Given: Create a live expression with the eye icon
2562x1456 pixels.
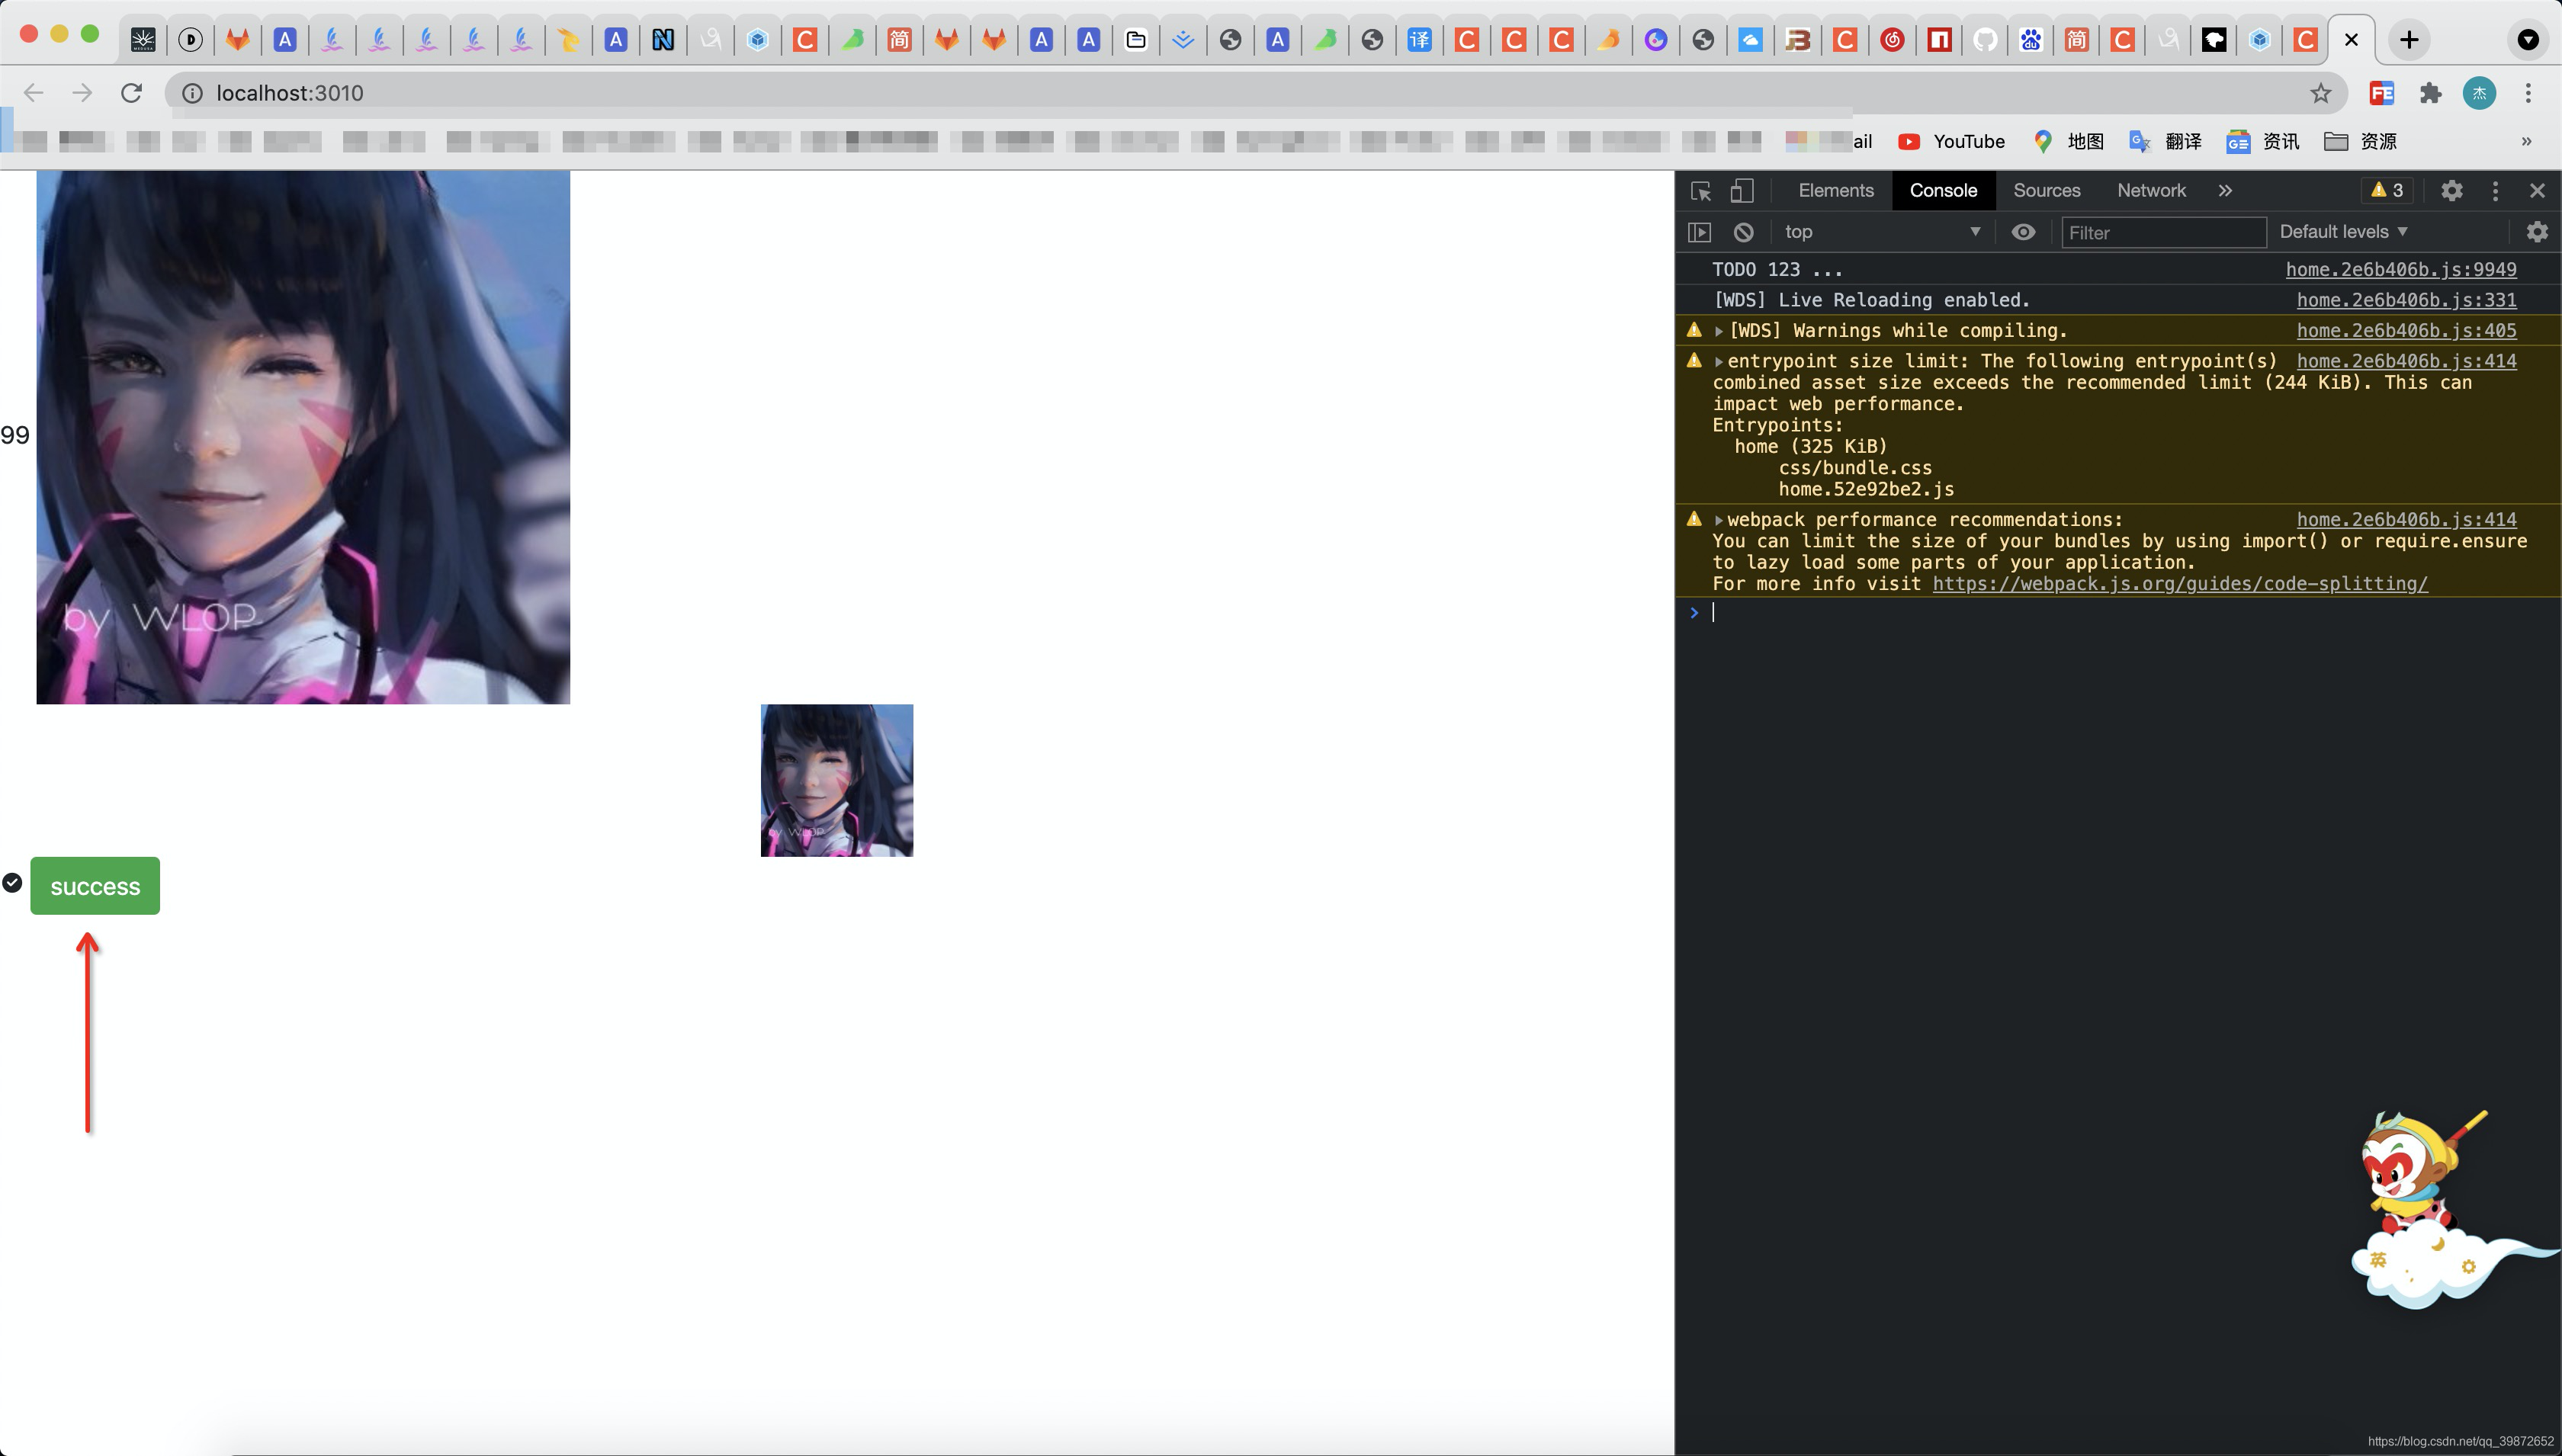Looking at the screenshot, I should (2023, 232).
